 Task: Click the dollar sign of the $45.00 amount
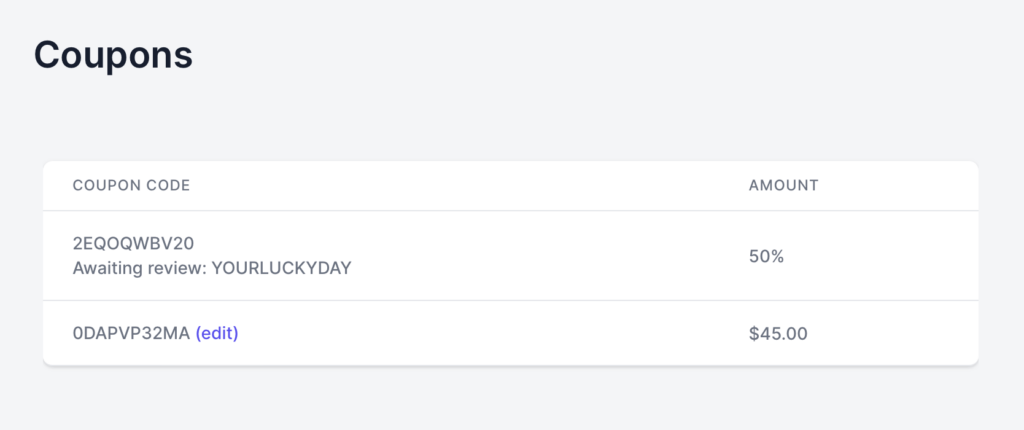click(754, 334)
